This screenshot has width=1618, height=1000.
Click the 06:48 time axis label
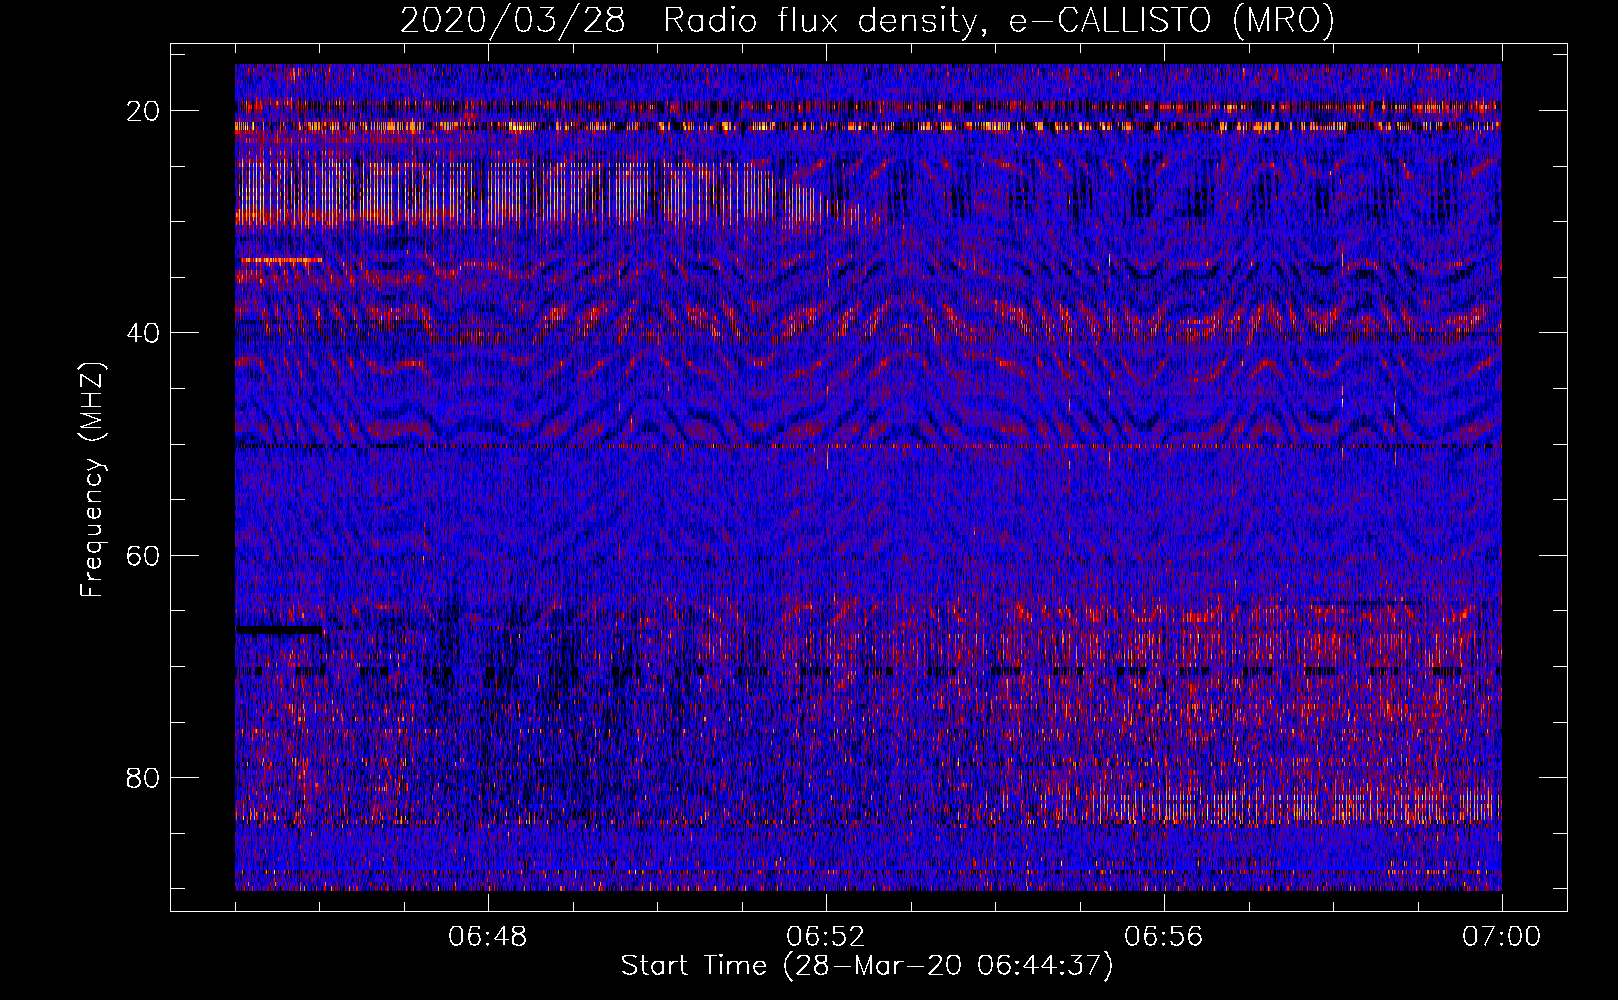point(488,937)
